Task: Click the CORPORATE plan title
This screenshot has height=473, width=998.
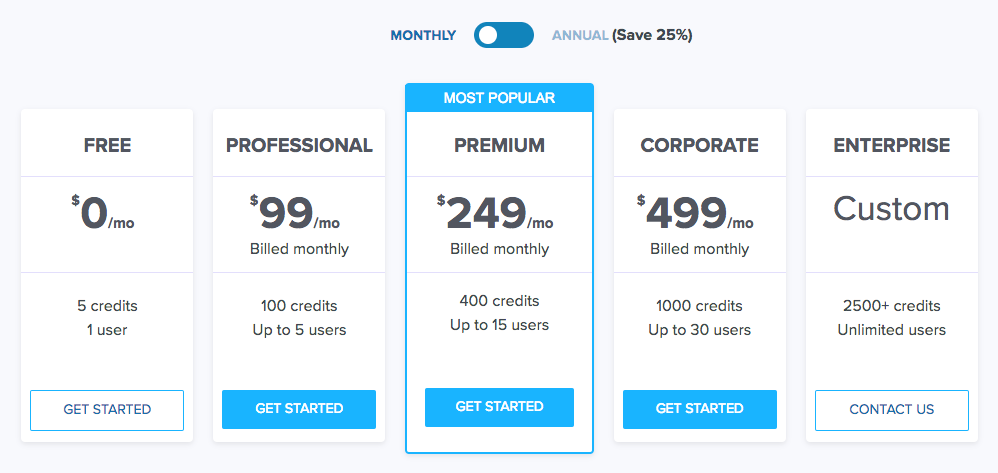Action: point(699,145)
